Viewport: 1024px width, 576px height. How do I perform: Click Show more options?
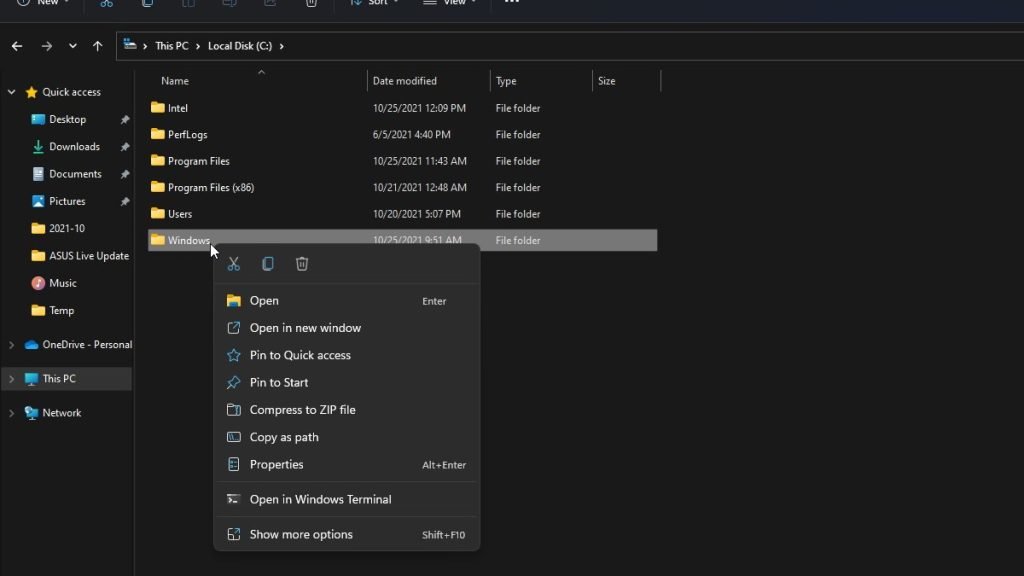[347, 534]
